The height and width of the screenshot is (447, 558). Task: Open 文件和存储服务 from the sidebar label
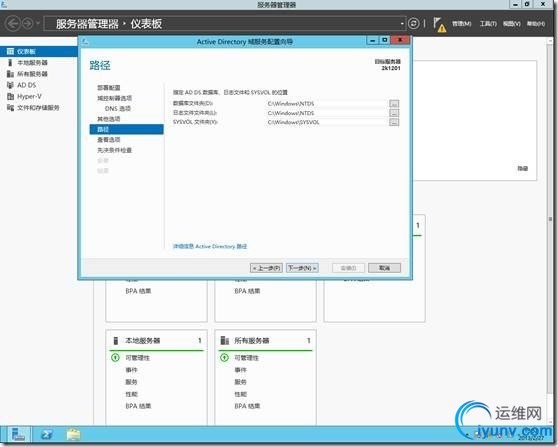38,107
